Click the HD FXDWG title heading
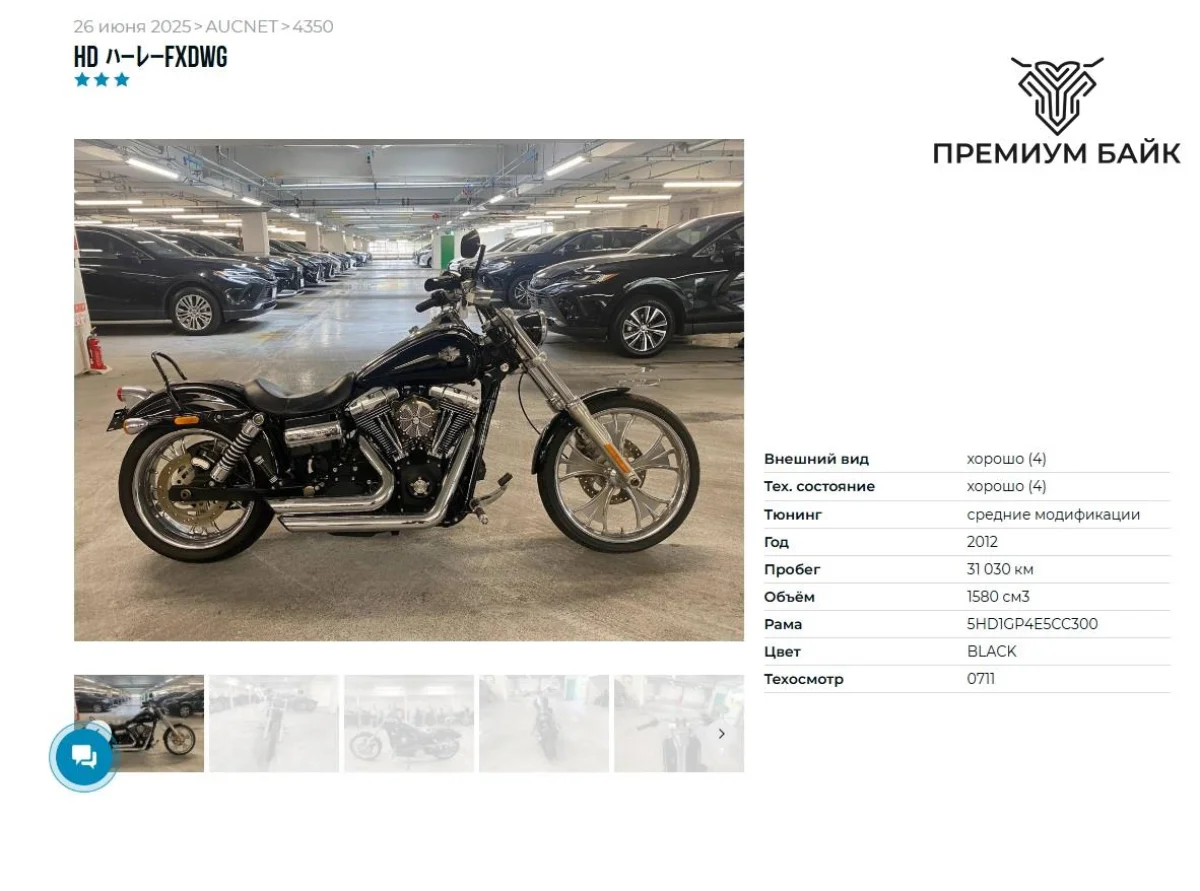The width and height of the screenshot is (1200, 891). [x=151, y=57]
